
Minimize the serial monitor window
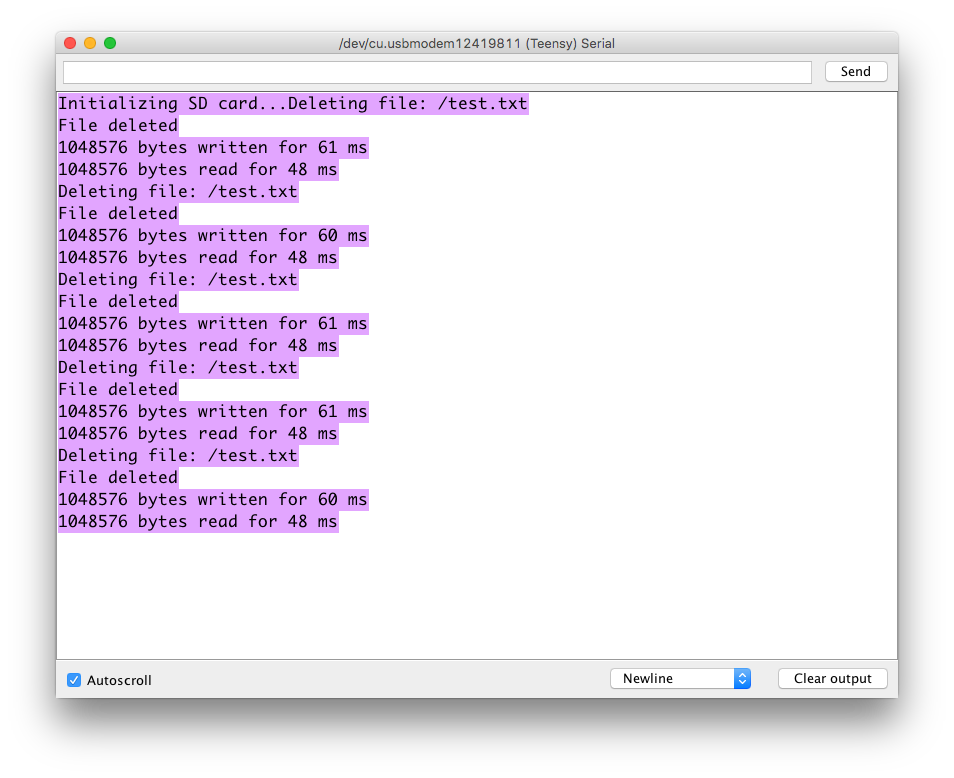click(90, 43)
